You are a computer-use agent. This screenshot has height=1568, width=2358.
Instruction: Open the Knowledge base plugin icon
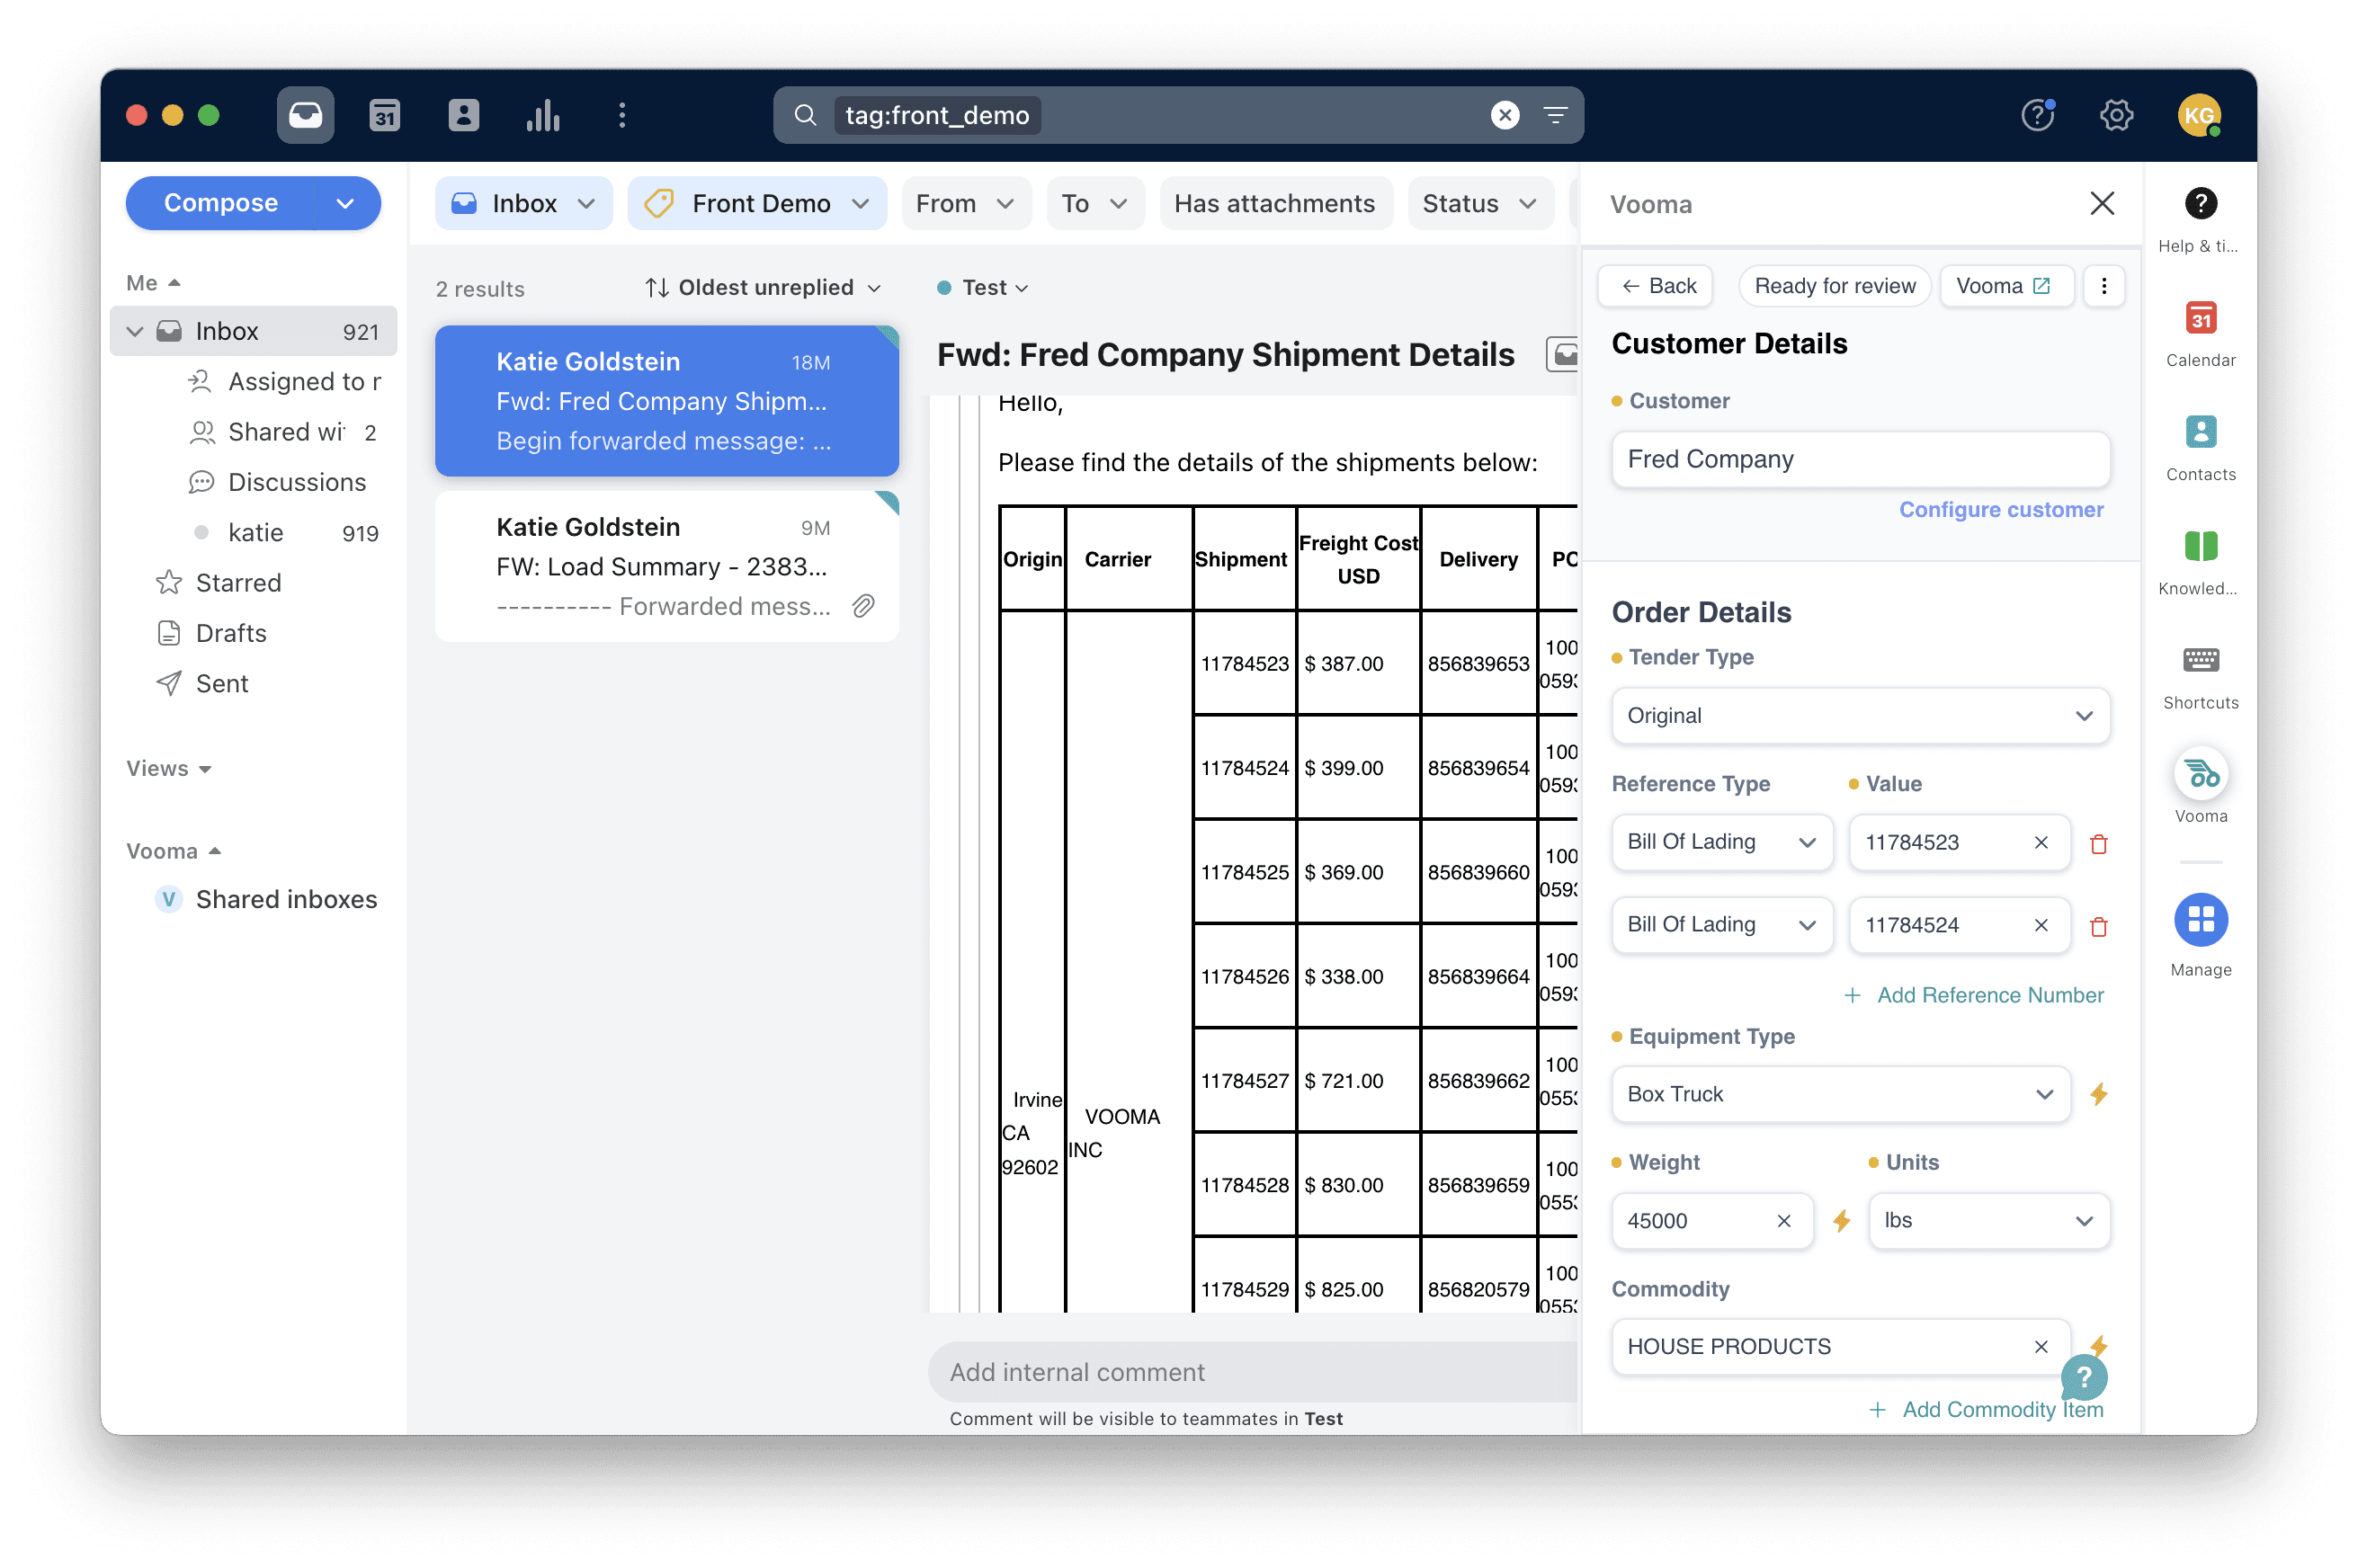(x=2200, y=546)
